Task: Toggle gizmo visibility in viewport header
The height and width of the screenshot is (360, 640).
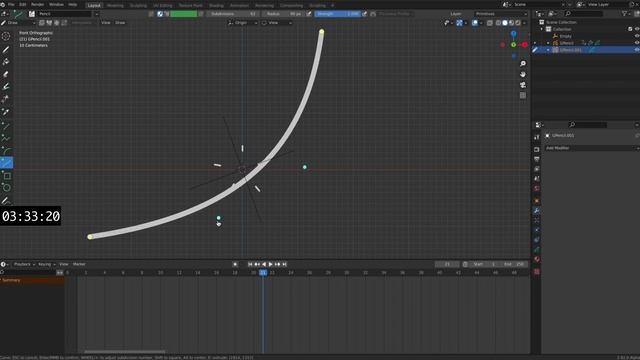Action: [x=460, y=23]
